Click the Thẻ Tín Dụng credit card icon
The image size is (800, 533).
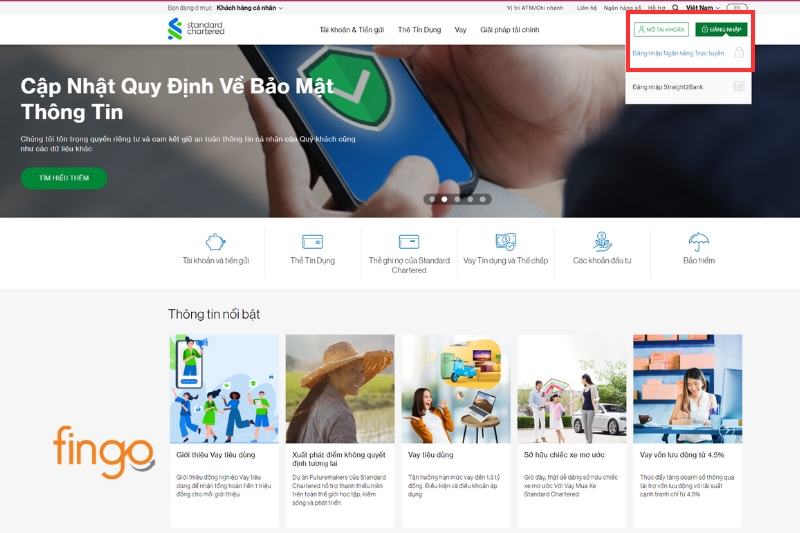click(x=312, y=241)
